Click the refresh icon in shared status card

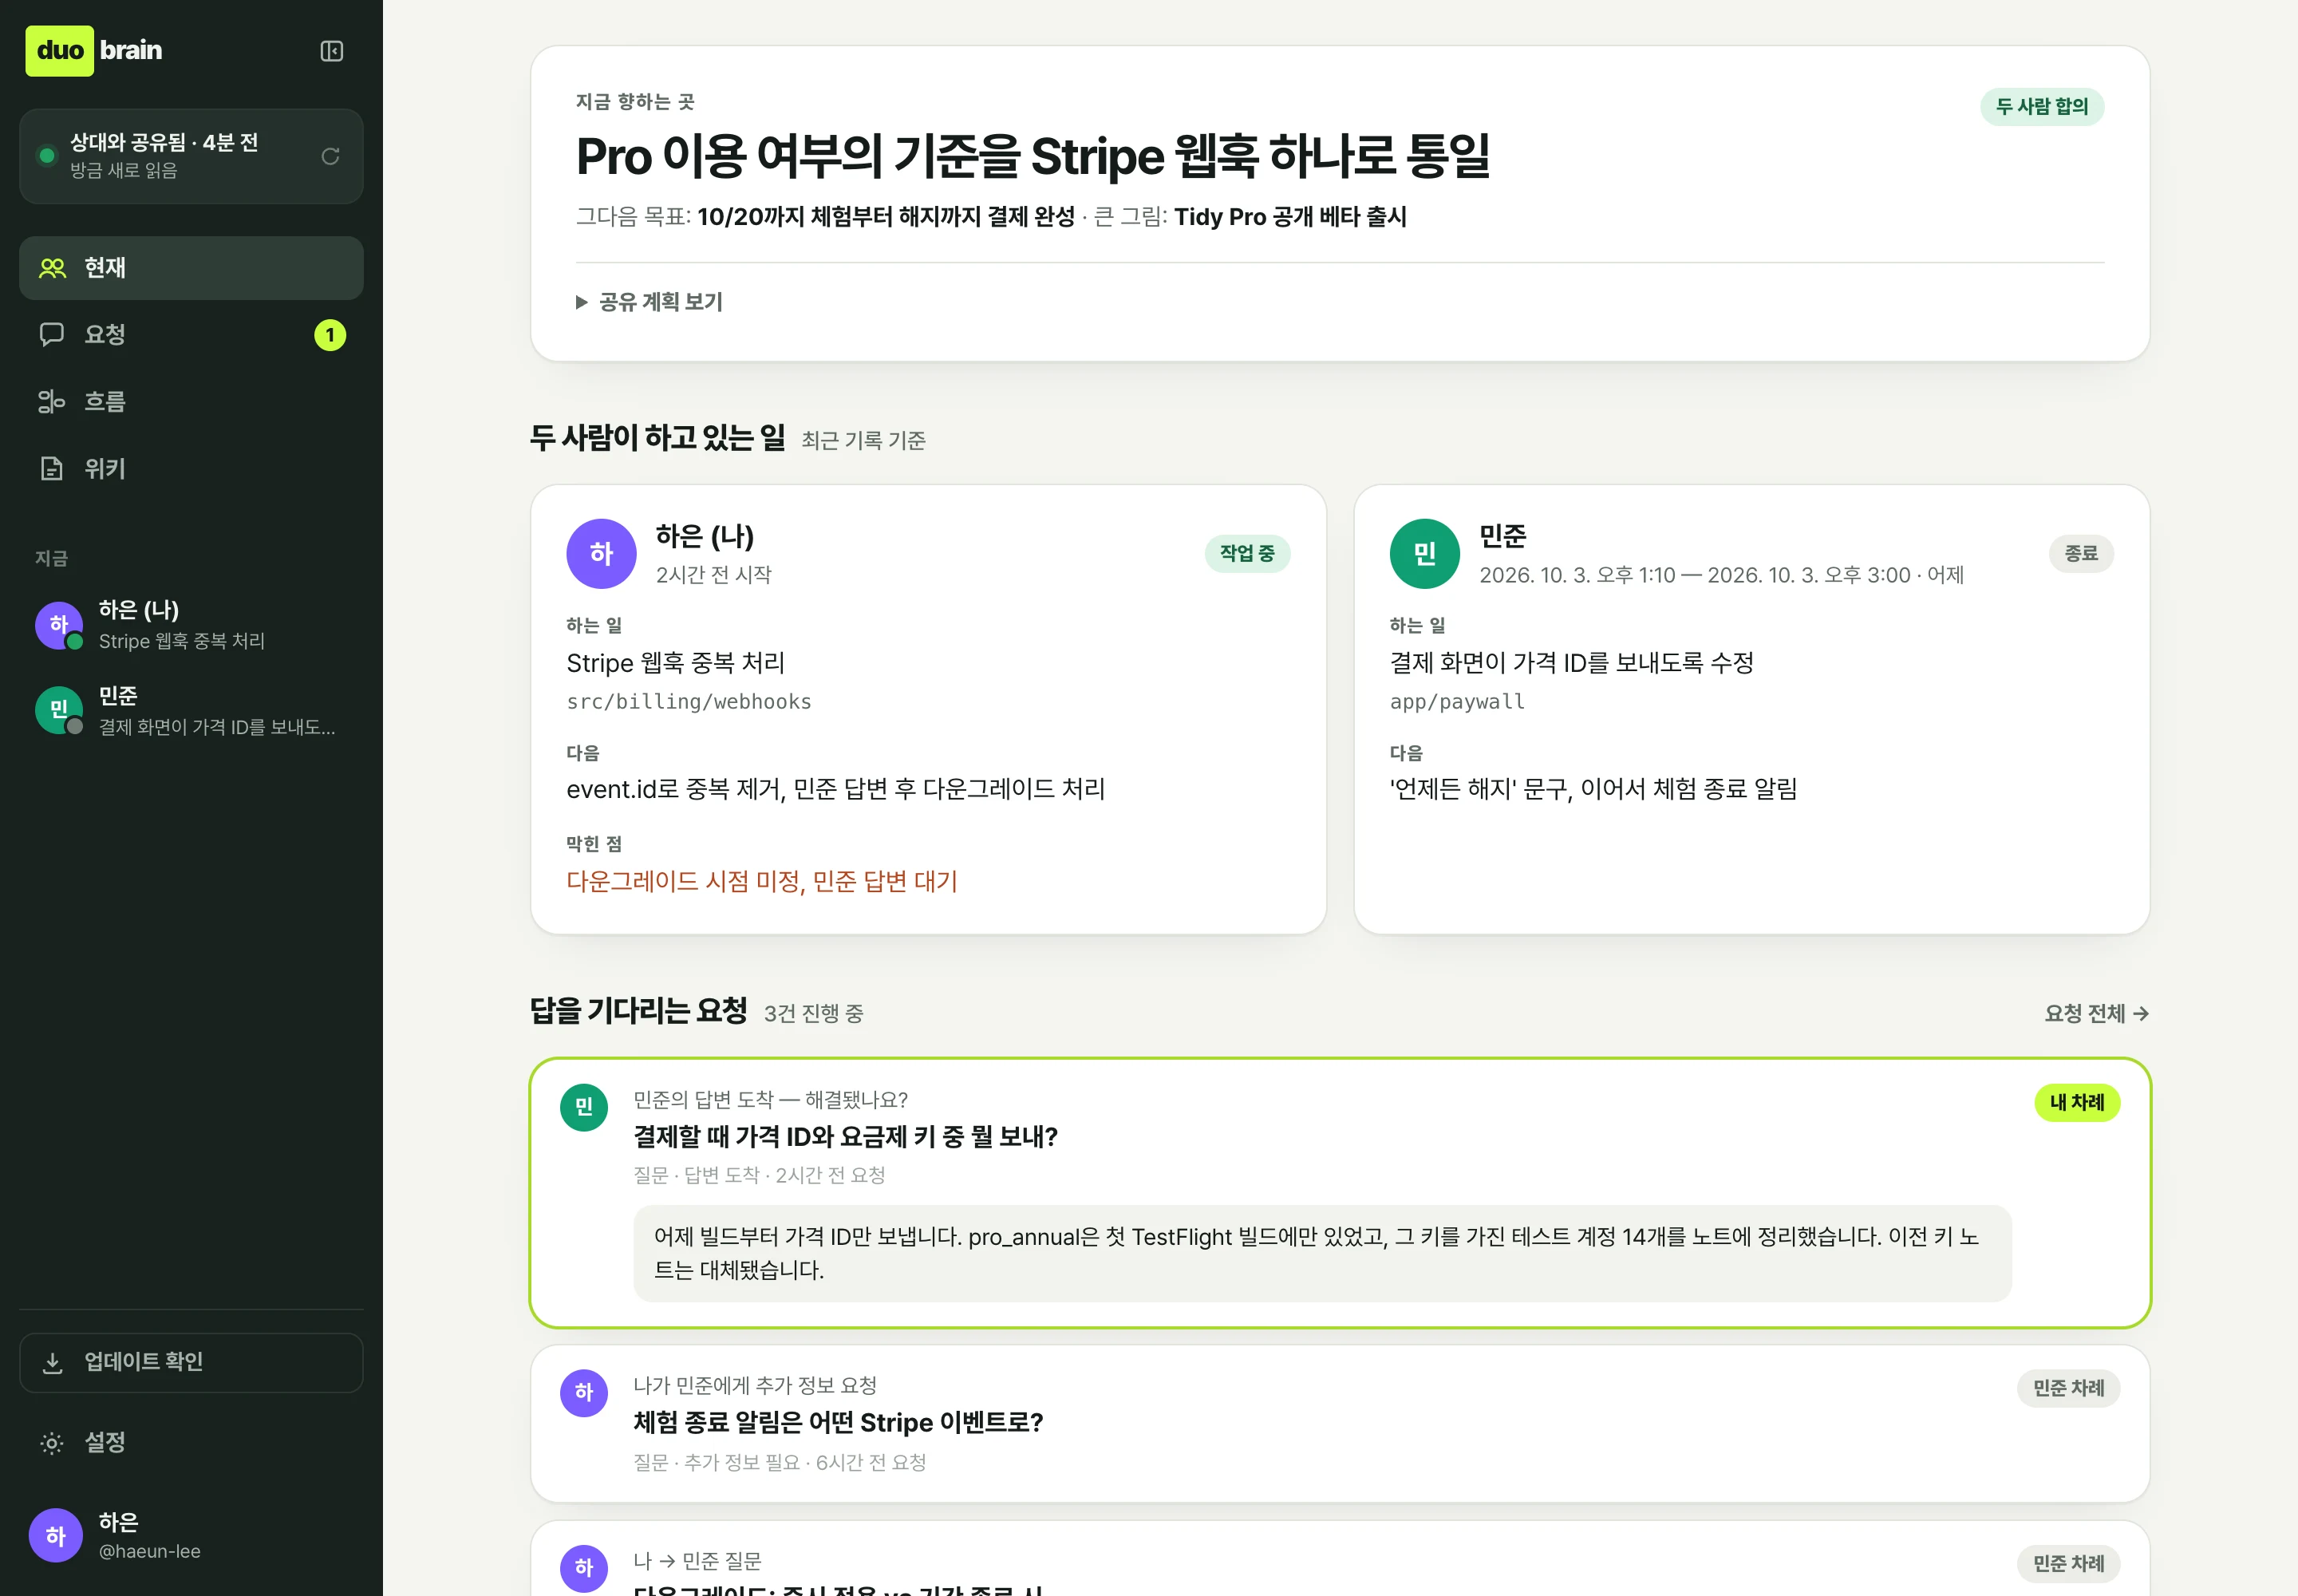point(330,156)
